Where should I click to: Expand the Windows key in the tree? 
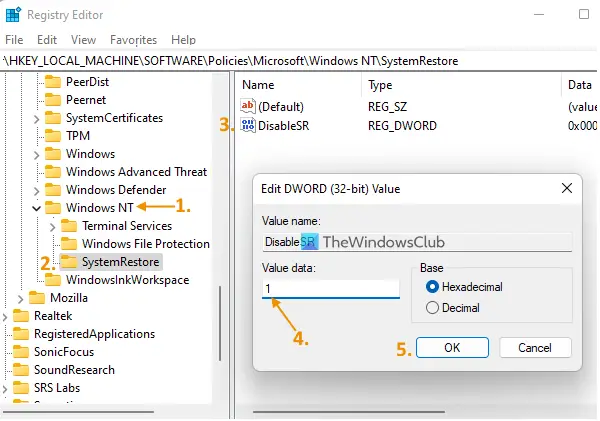(x=36, y=155)
